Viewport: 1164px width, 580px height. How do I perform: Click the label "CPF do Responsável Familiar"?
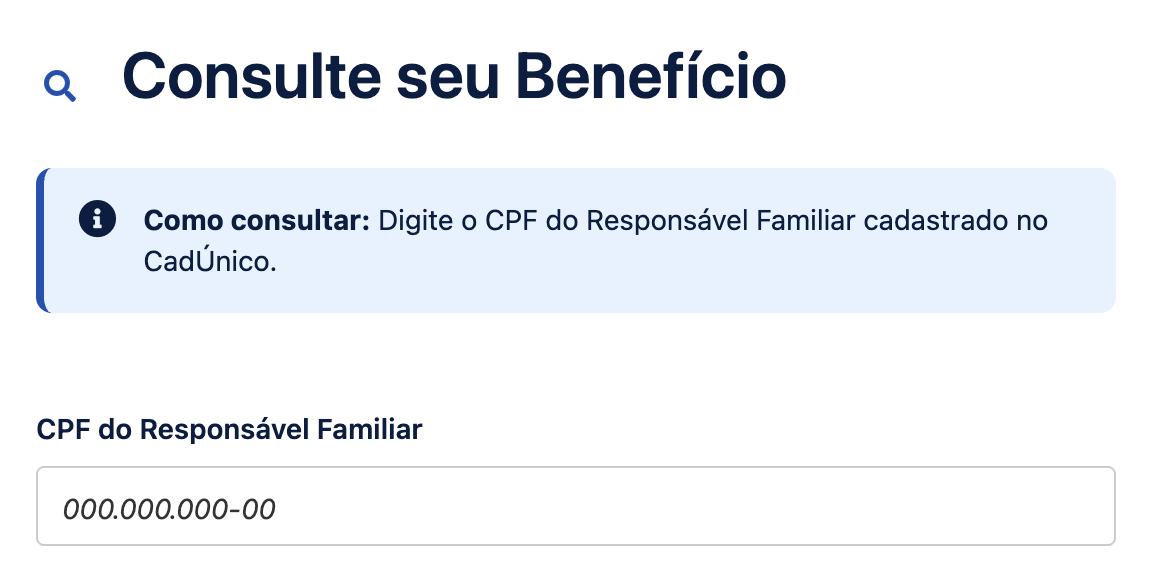click(x=229, y=429)
